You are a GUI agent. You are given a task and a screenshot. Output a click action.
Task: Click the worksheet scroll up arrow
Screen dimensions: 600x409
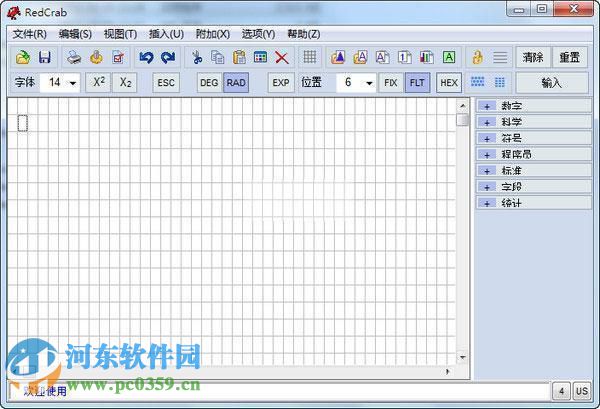463,106
